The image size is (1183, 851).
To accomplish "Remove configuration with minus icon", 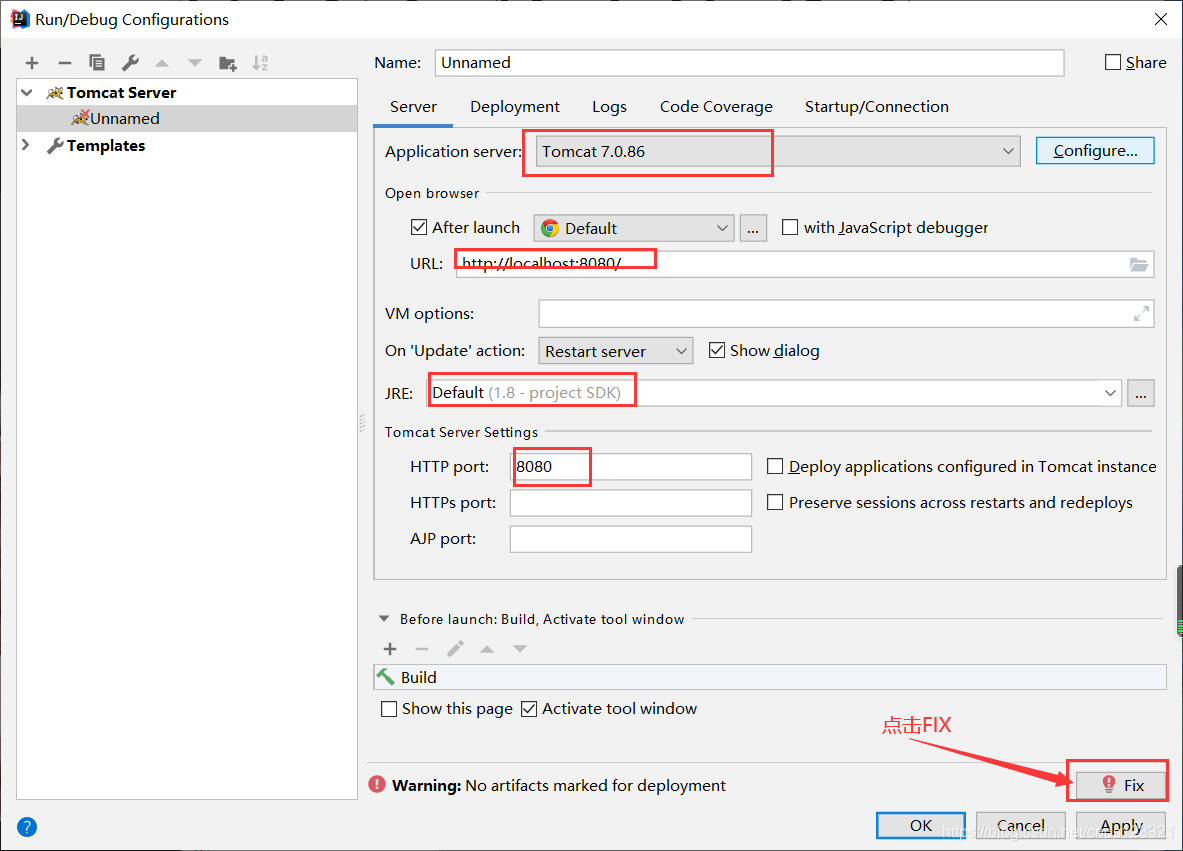I will pos(65,63).
